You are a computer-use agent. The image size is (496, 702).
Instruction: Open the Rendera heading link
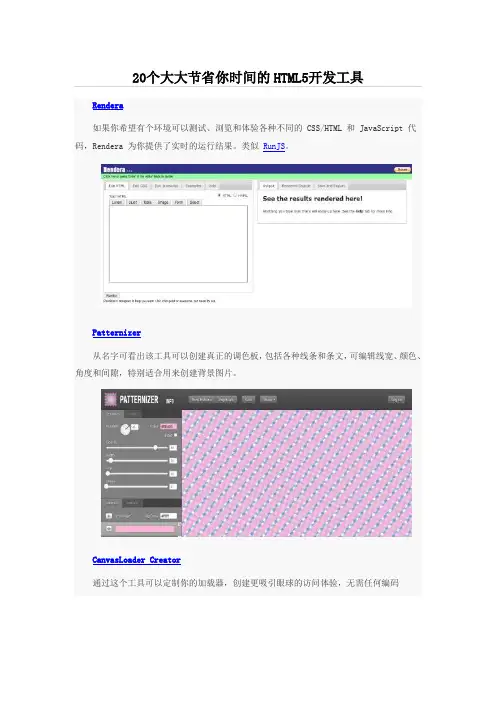click(108, 106)
